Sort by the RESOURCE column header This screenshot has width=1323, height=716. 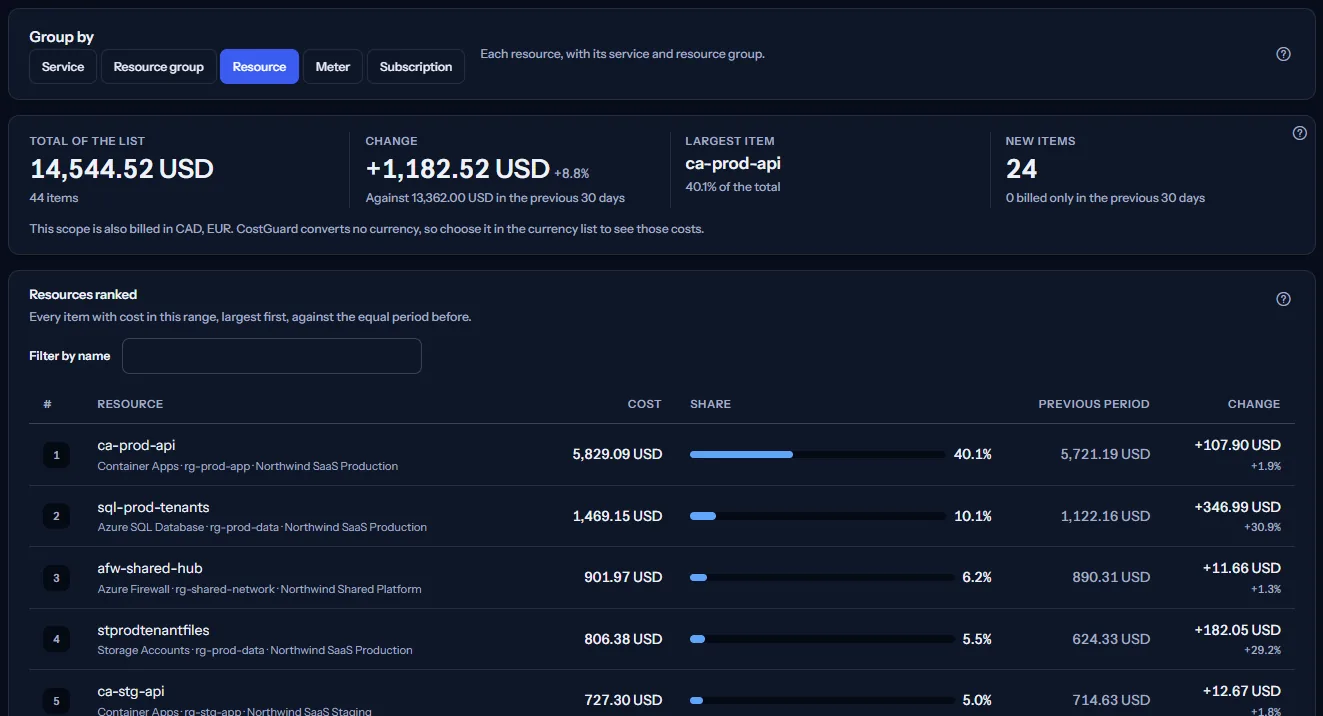tap(130, 404)
